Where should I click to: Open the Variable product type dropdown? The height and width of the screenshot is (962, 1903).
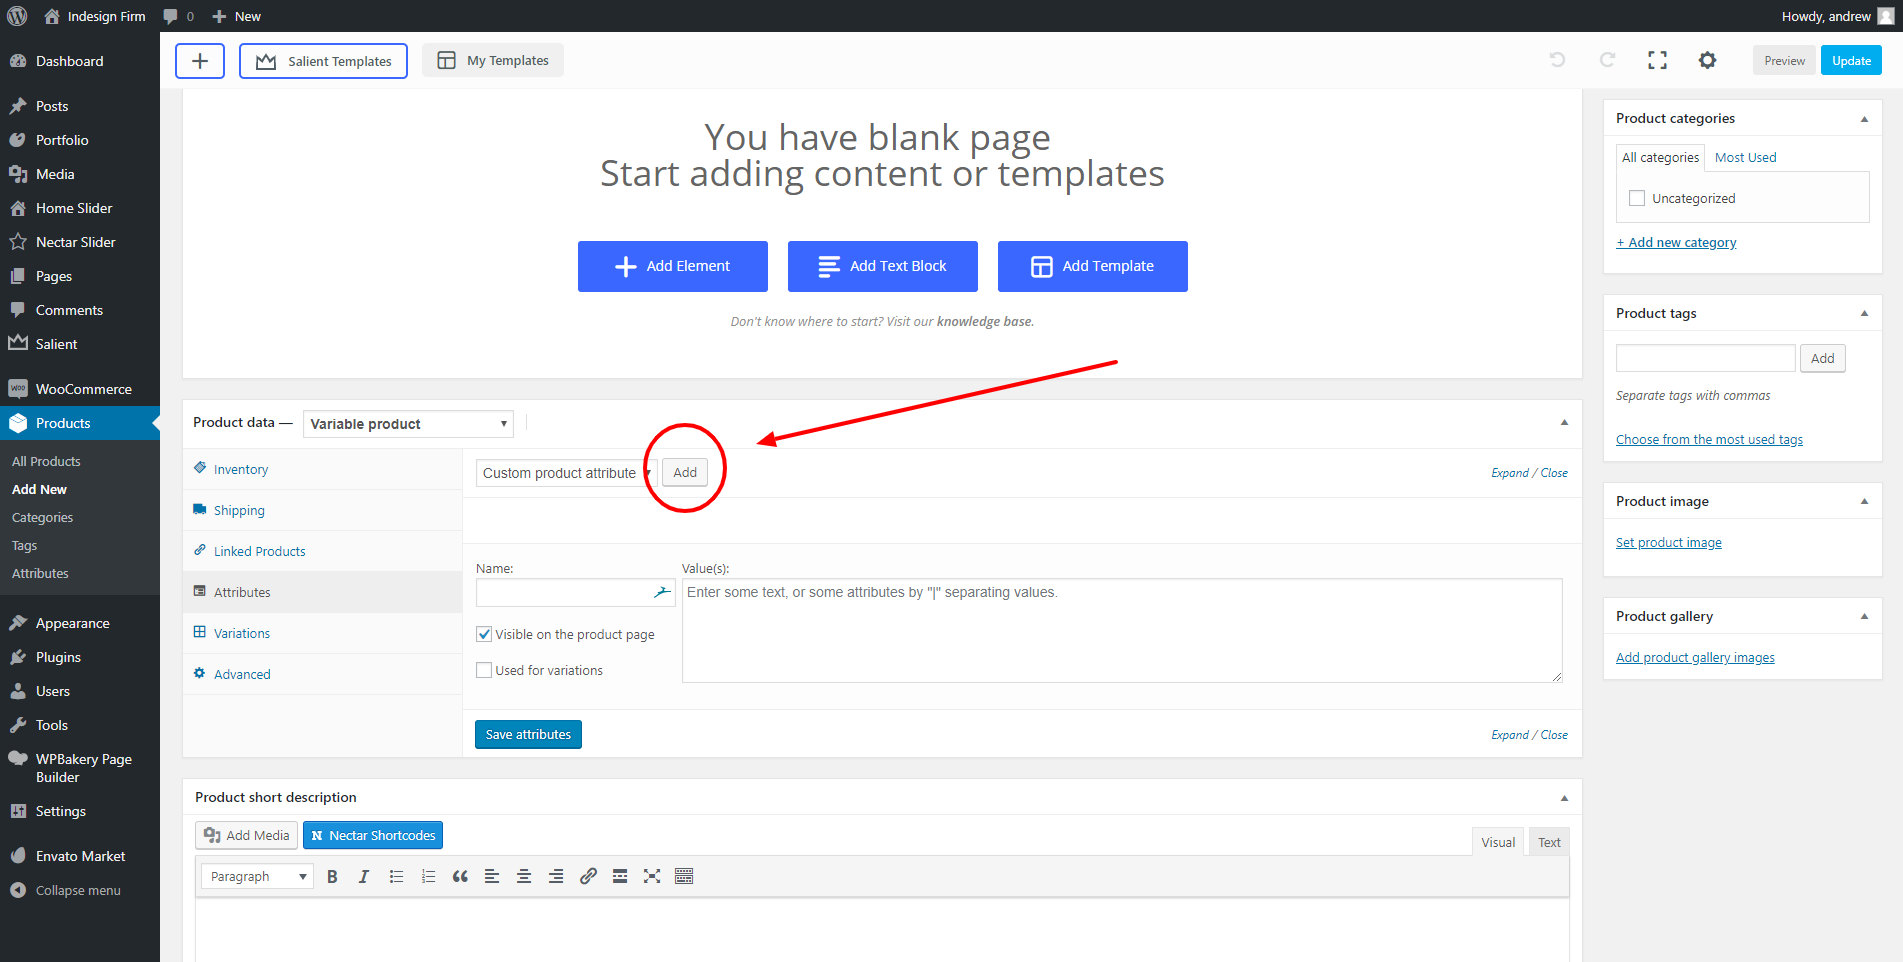click(x=408, y=424)
